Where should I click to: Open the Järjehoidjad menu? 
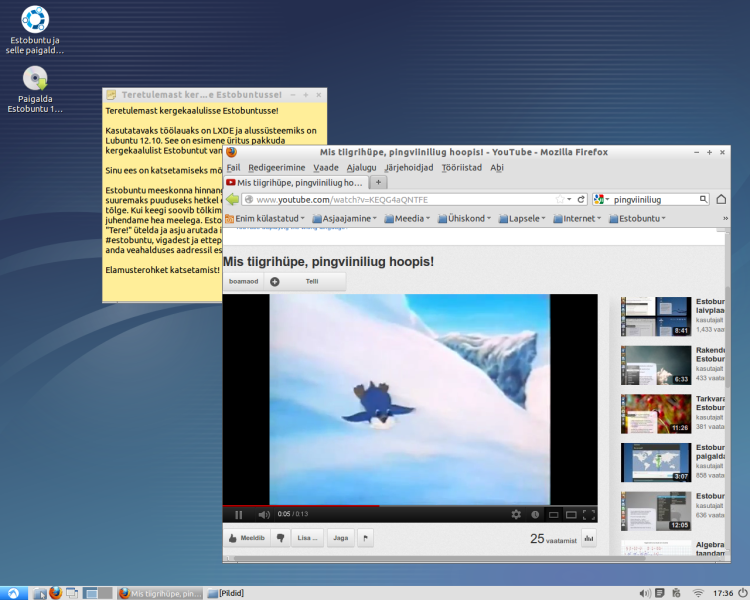[x=408, y=167]
